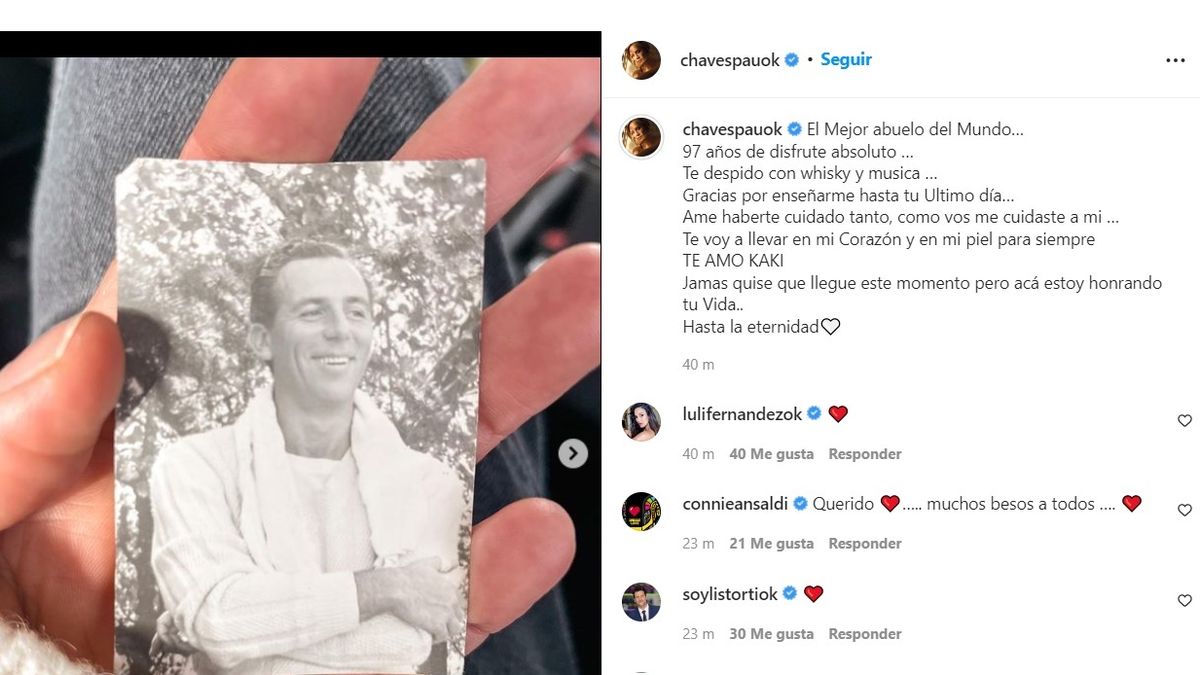Viewport: 1200px width, 675px height.
Task: Open connieansaldi's profile avatar
Action: (x=641, y=511)
